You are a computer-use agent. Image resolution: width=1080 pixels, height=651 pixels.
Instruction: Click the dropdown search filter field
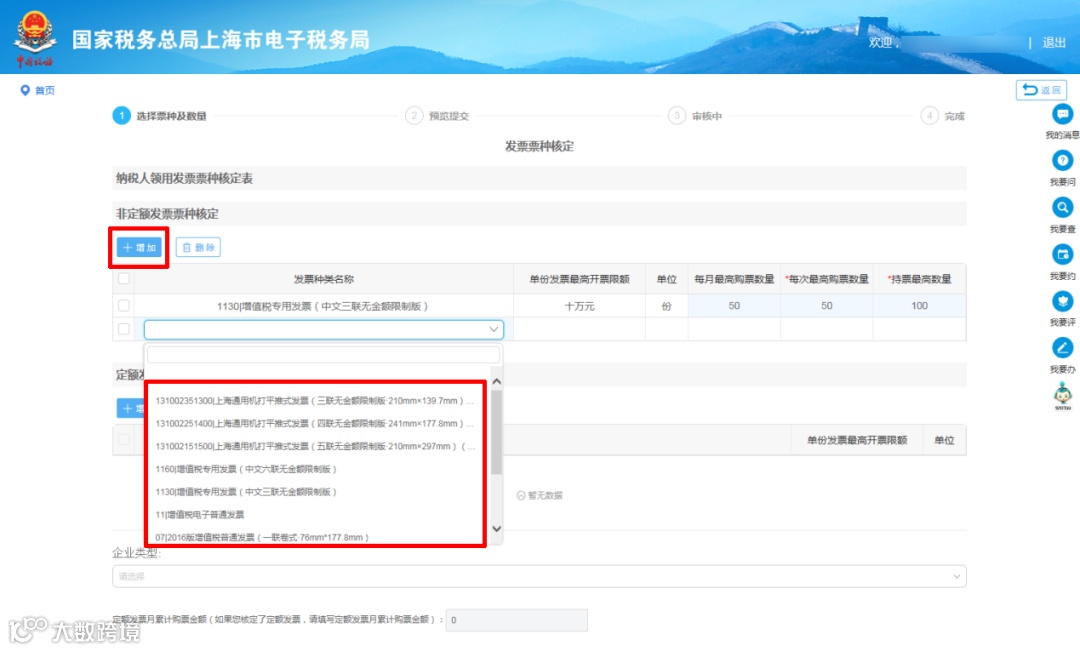323,355
